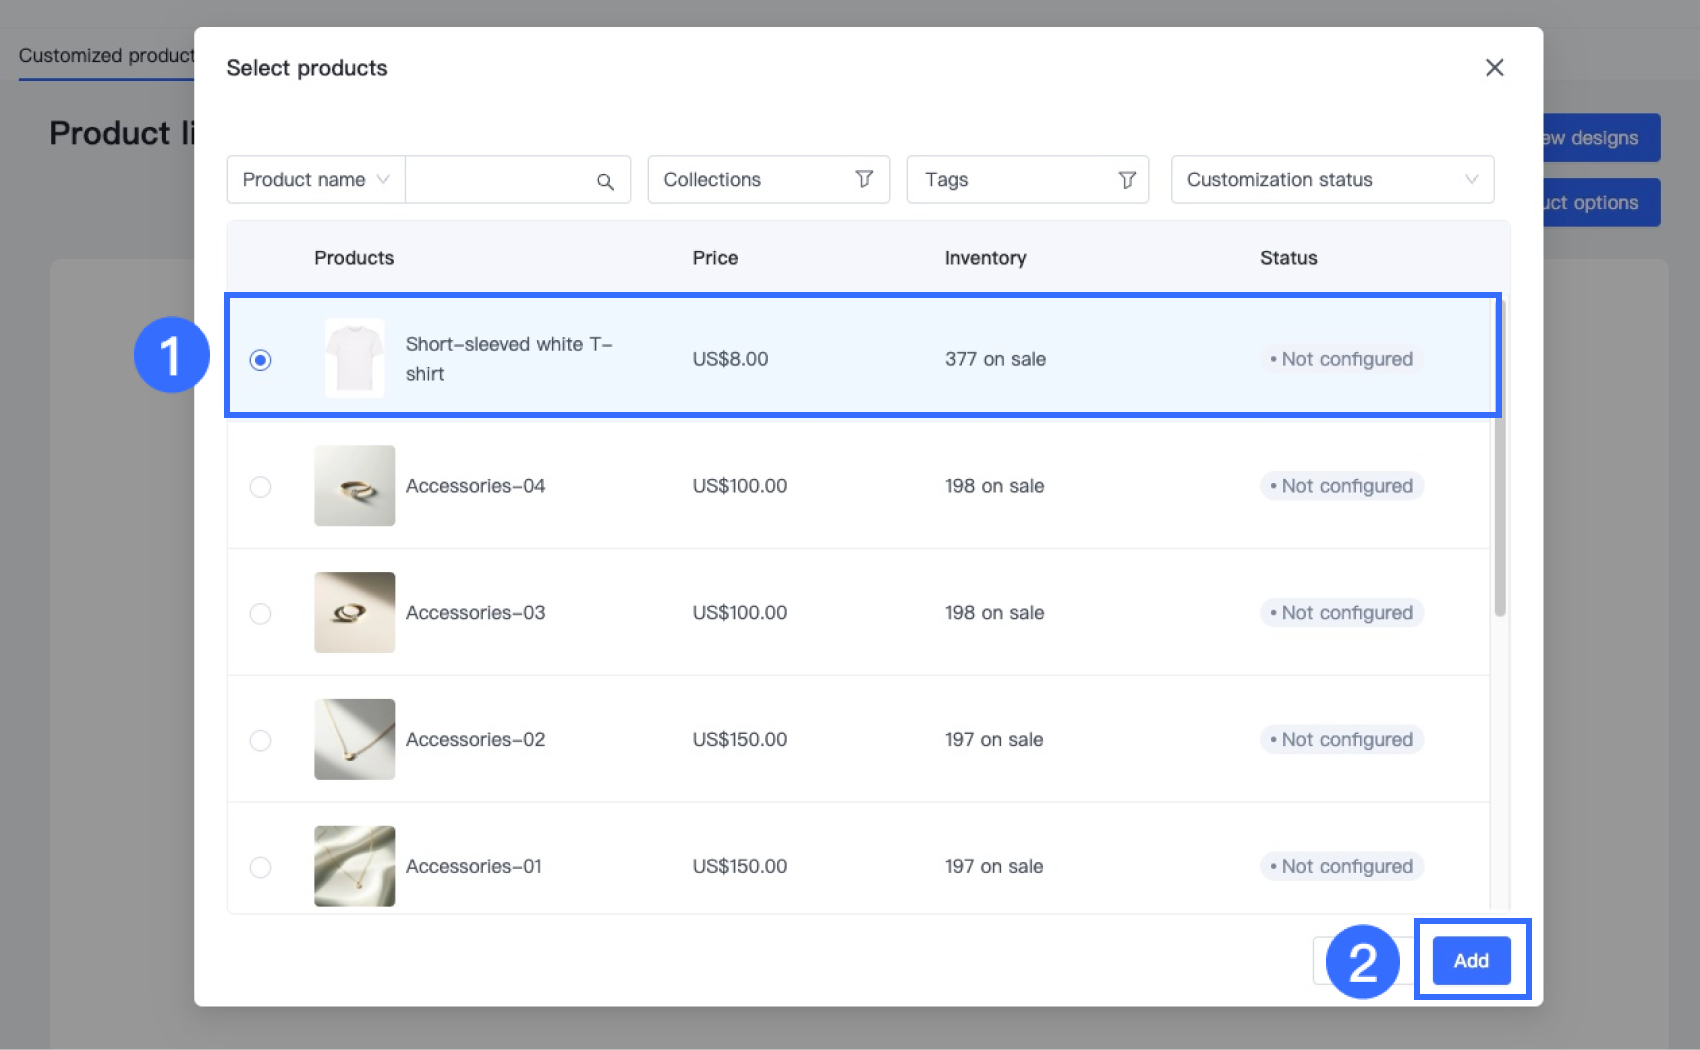
Task: Click the white T-shirt product thumbnail
Action: (354, 359)
